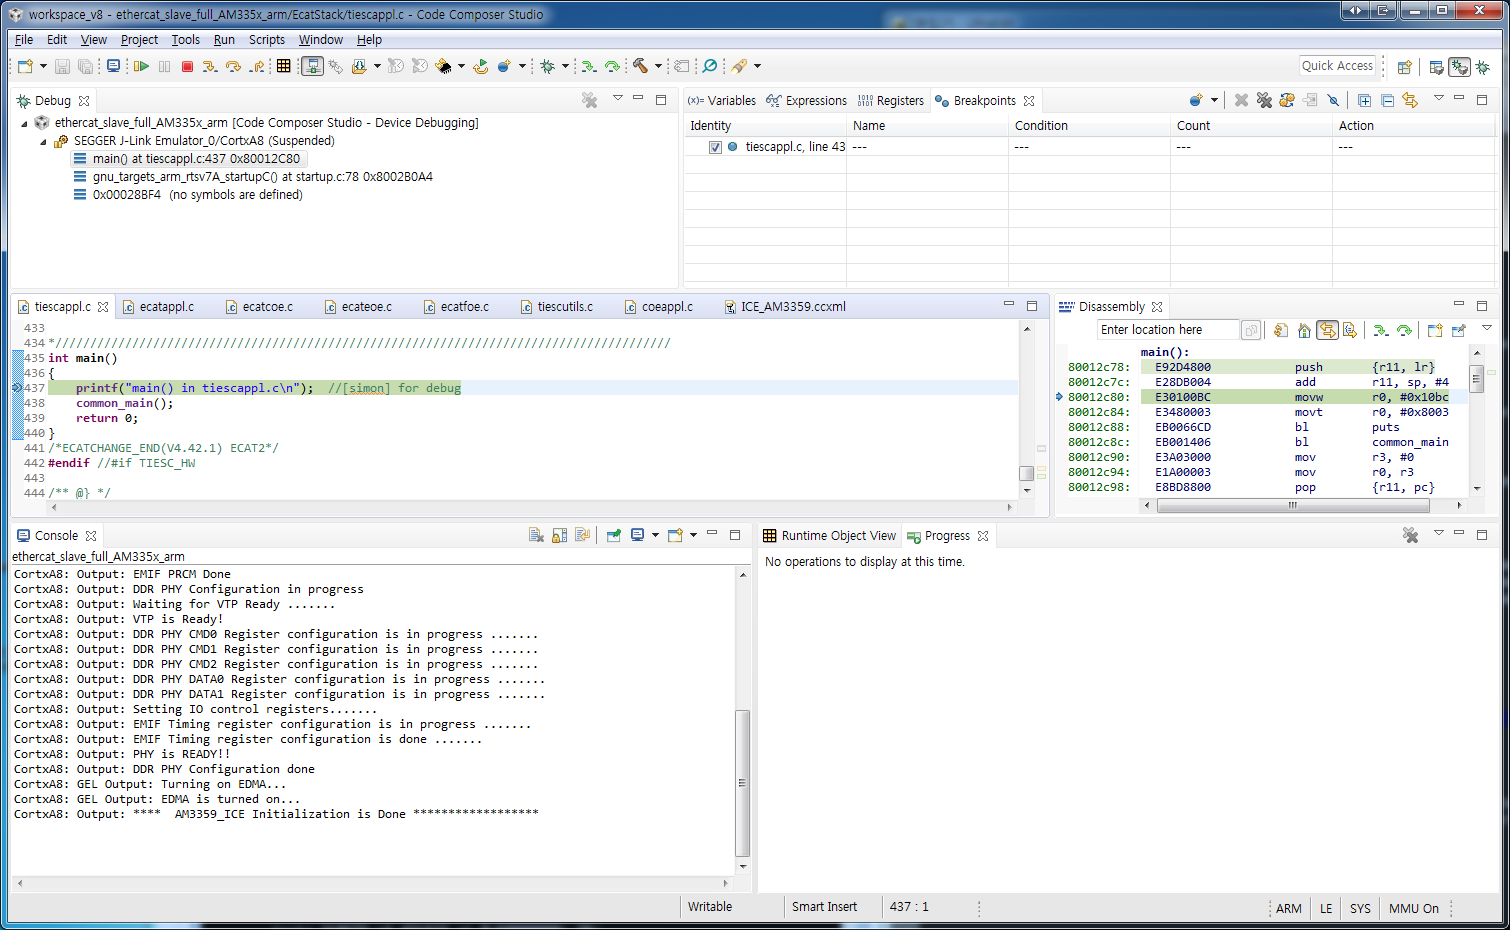Click the Quick Access search box
Image resolution: width=1510 pixels, height=930 pixels.
[x=1337, y=66]
